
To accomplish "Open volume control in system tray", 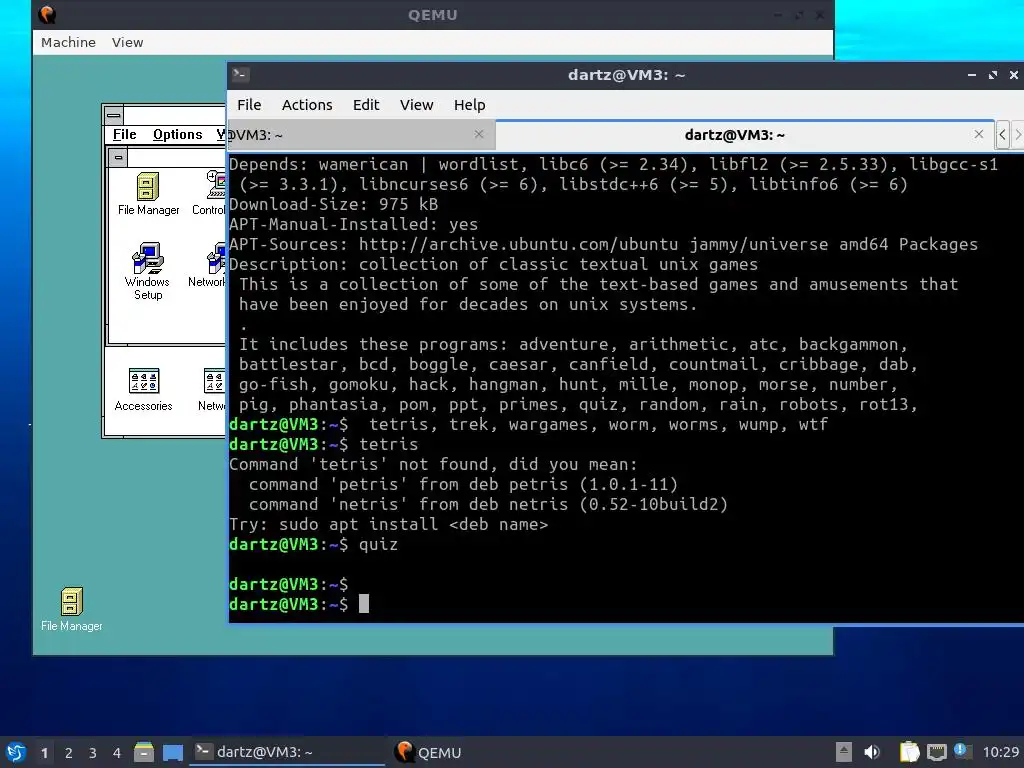I will point(872,752).
